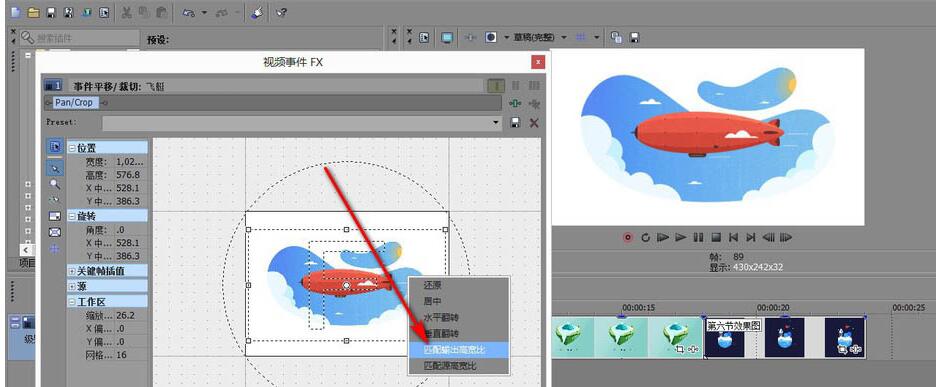Click the search plugins field
The image size is (936, 387).
tap(80, 38)
